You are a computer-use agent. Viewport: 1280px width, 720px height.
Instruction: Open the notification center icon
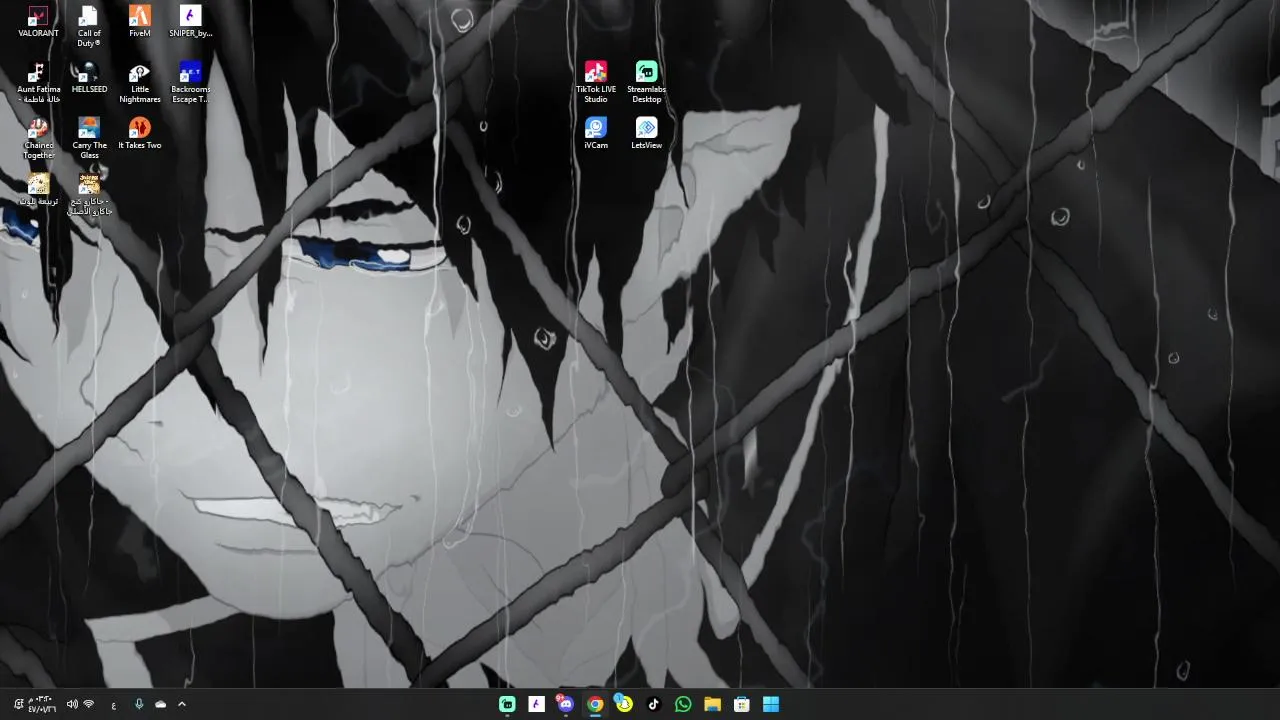click(18, 704)
